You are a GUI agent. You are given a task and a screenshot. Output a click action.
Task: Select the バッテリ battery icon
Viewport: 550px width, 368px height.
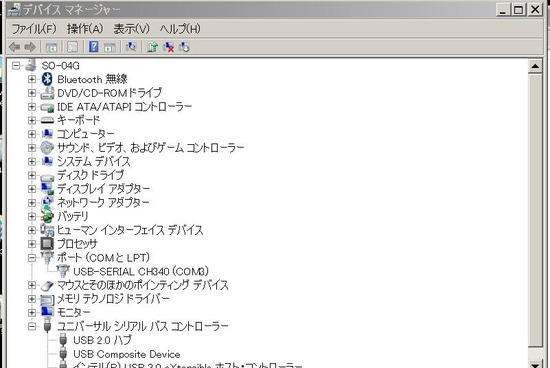[x=47, y=216]
